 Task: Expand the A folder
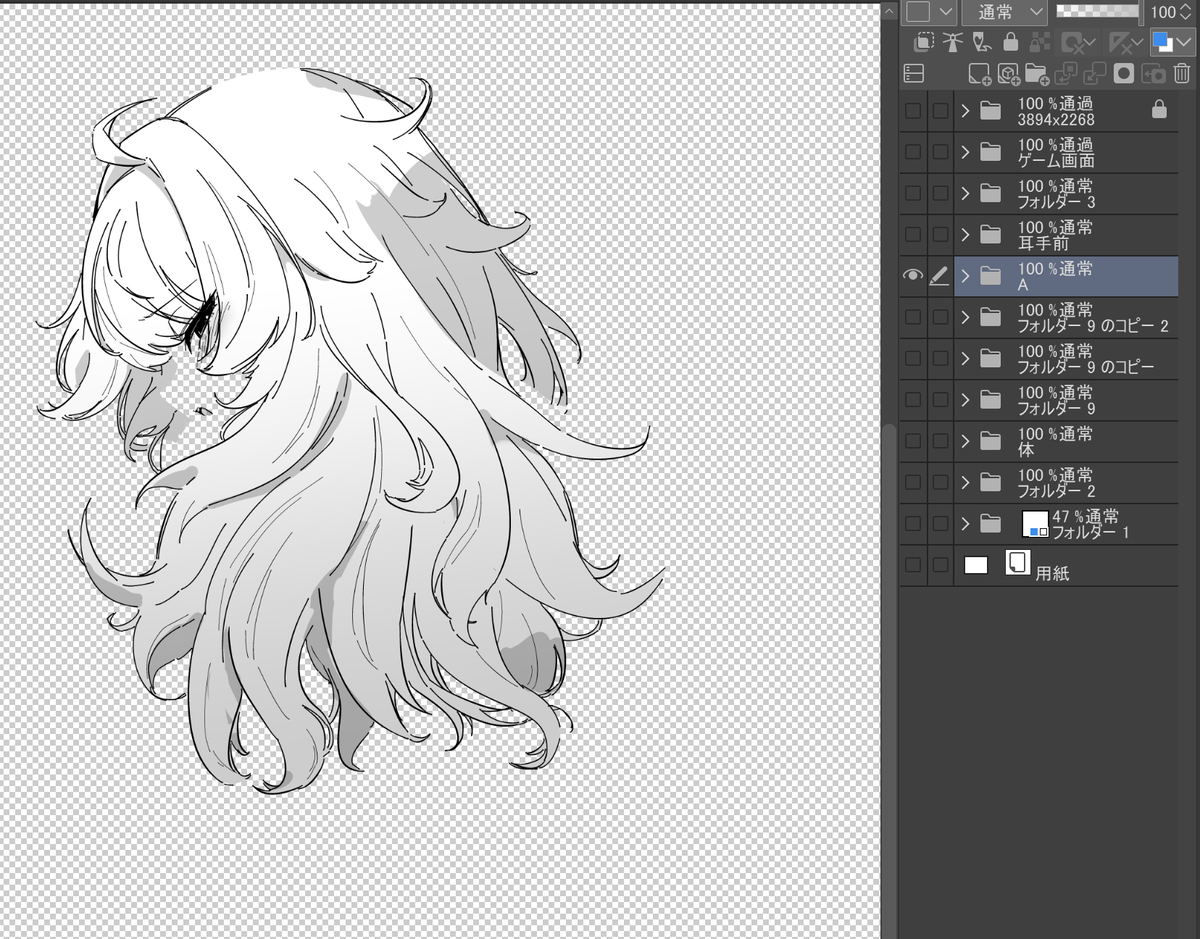click(x=965, y=276)
